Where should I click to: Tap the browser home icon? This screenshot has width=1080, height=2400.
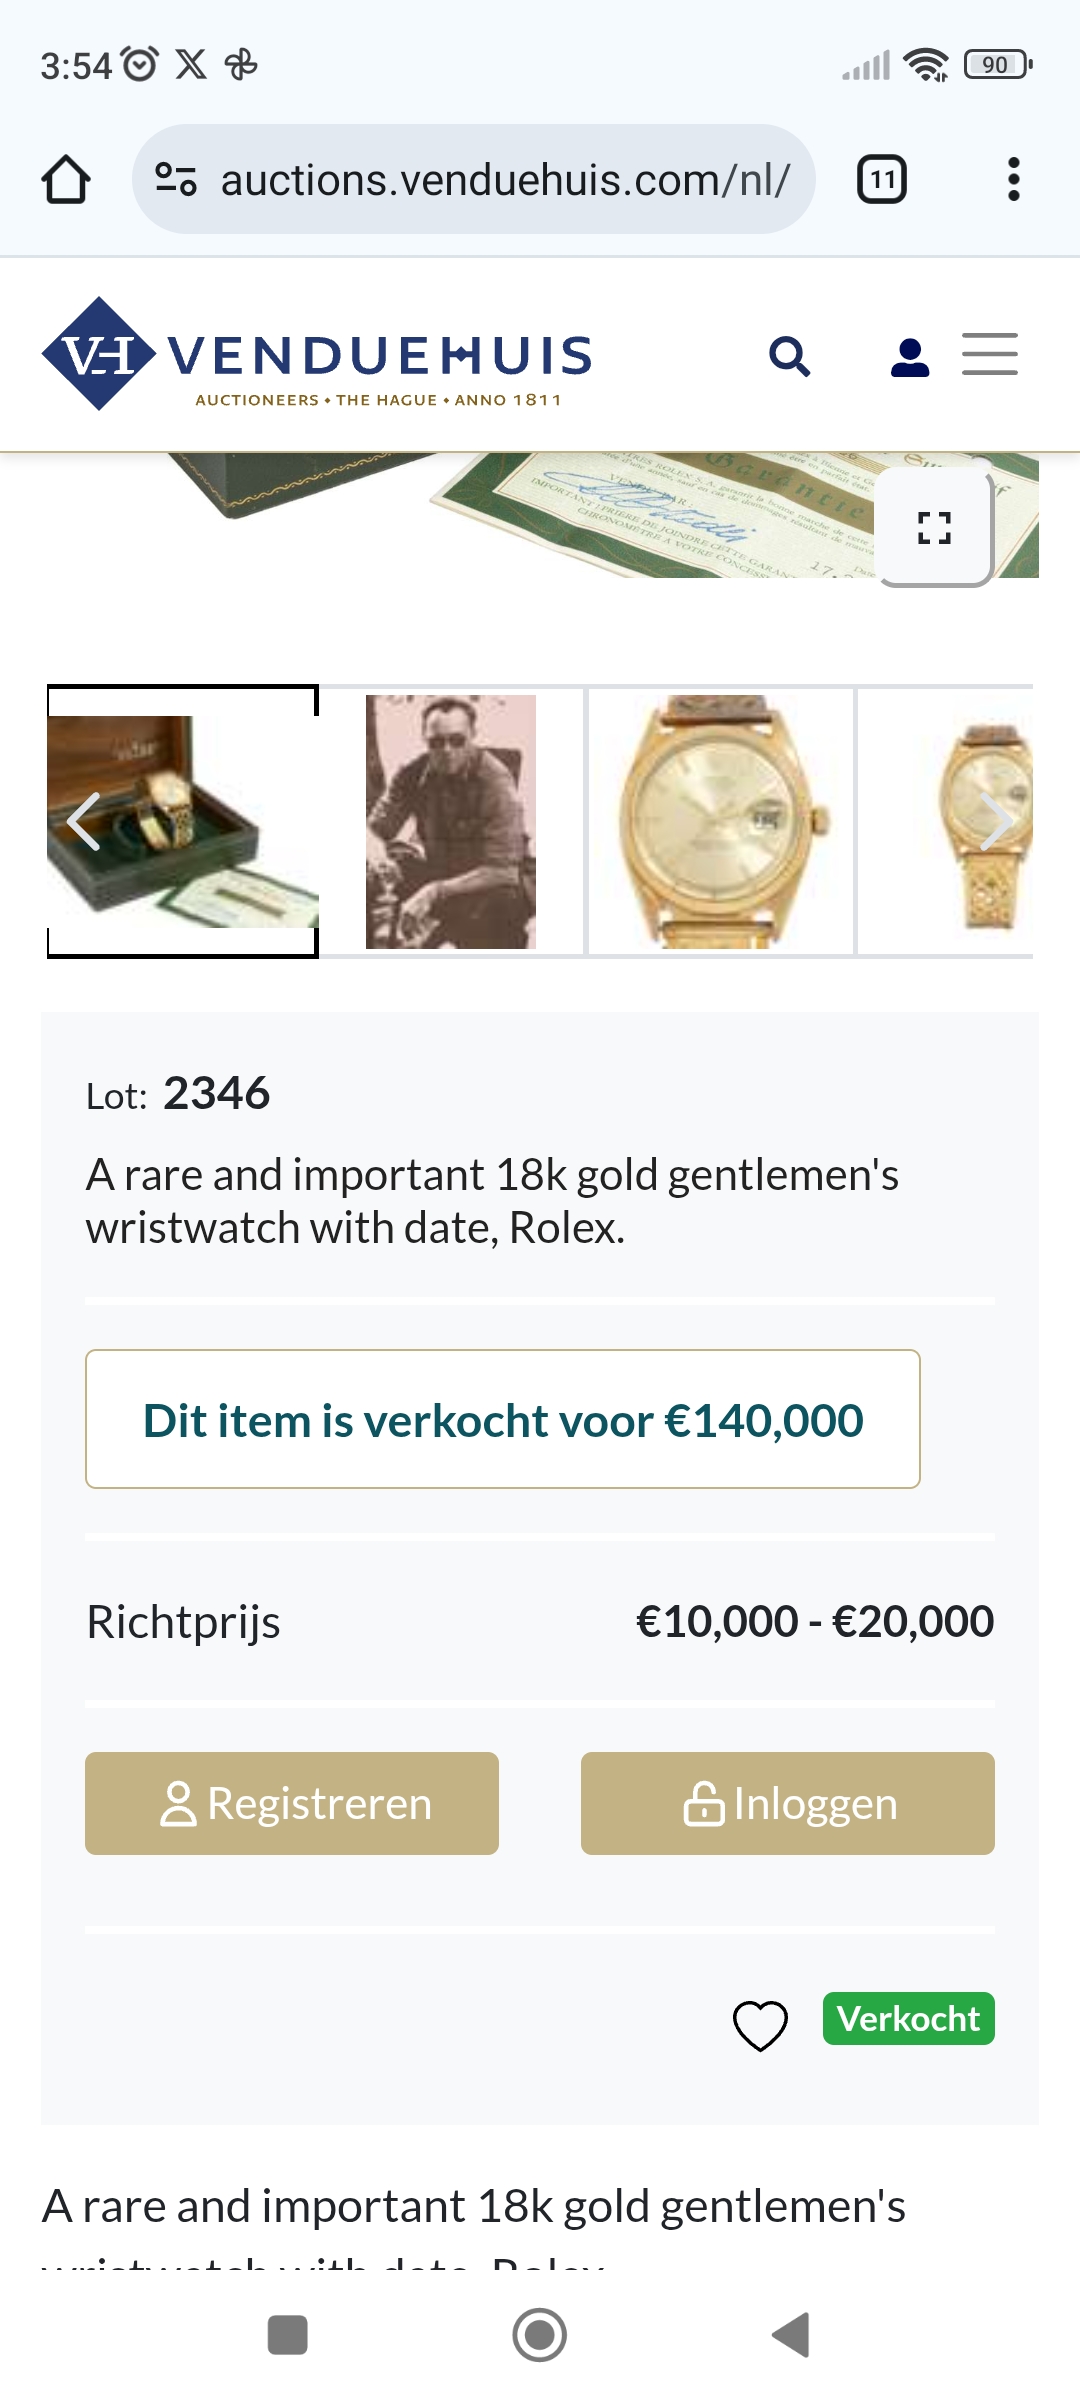66,180
